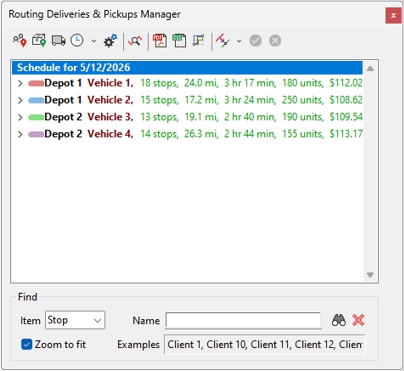
Task: Click the blue Vehicle 2 color swatch
Action: pyautogui.click(x=36, y=100)
